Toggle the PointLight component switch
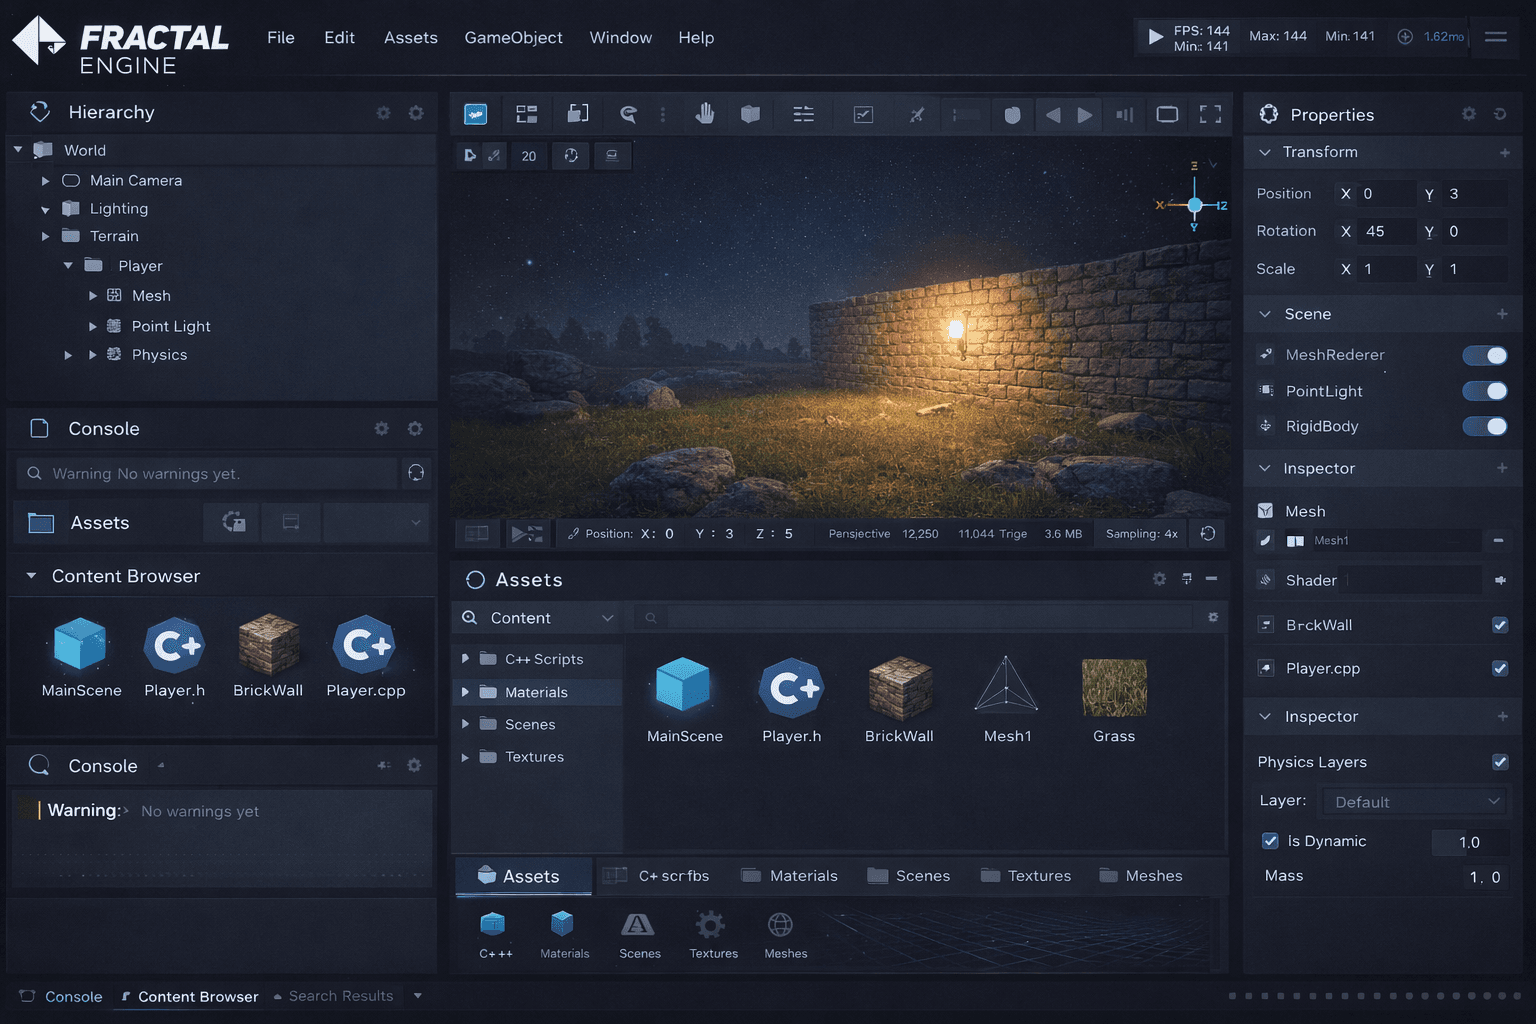This screenshot has height=1024, width=1536. coord(1485,391)
